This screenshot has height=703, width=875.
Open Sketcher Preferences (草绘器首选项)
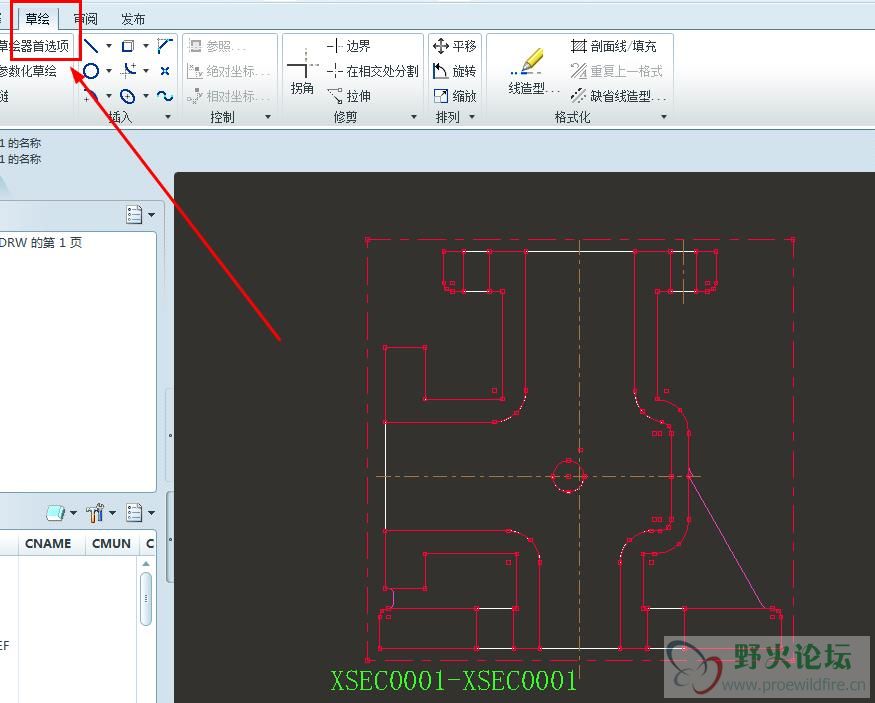(x=35, y=46)
